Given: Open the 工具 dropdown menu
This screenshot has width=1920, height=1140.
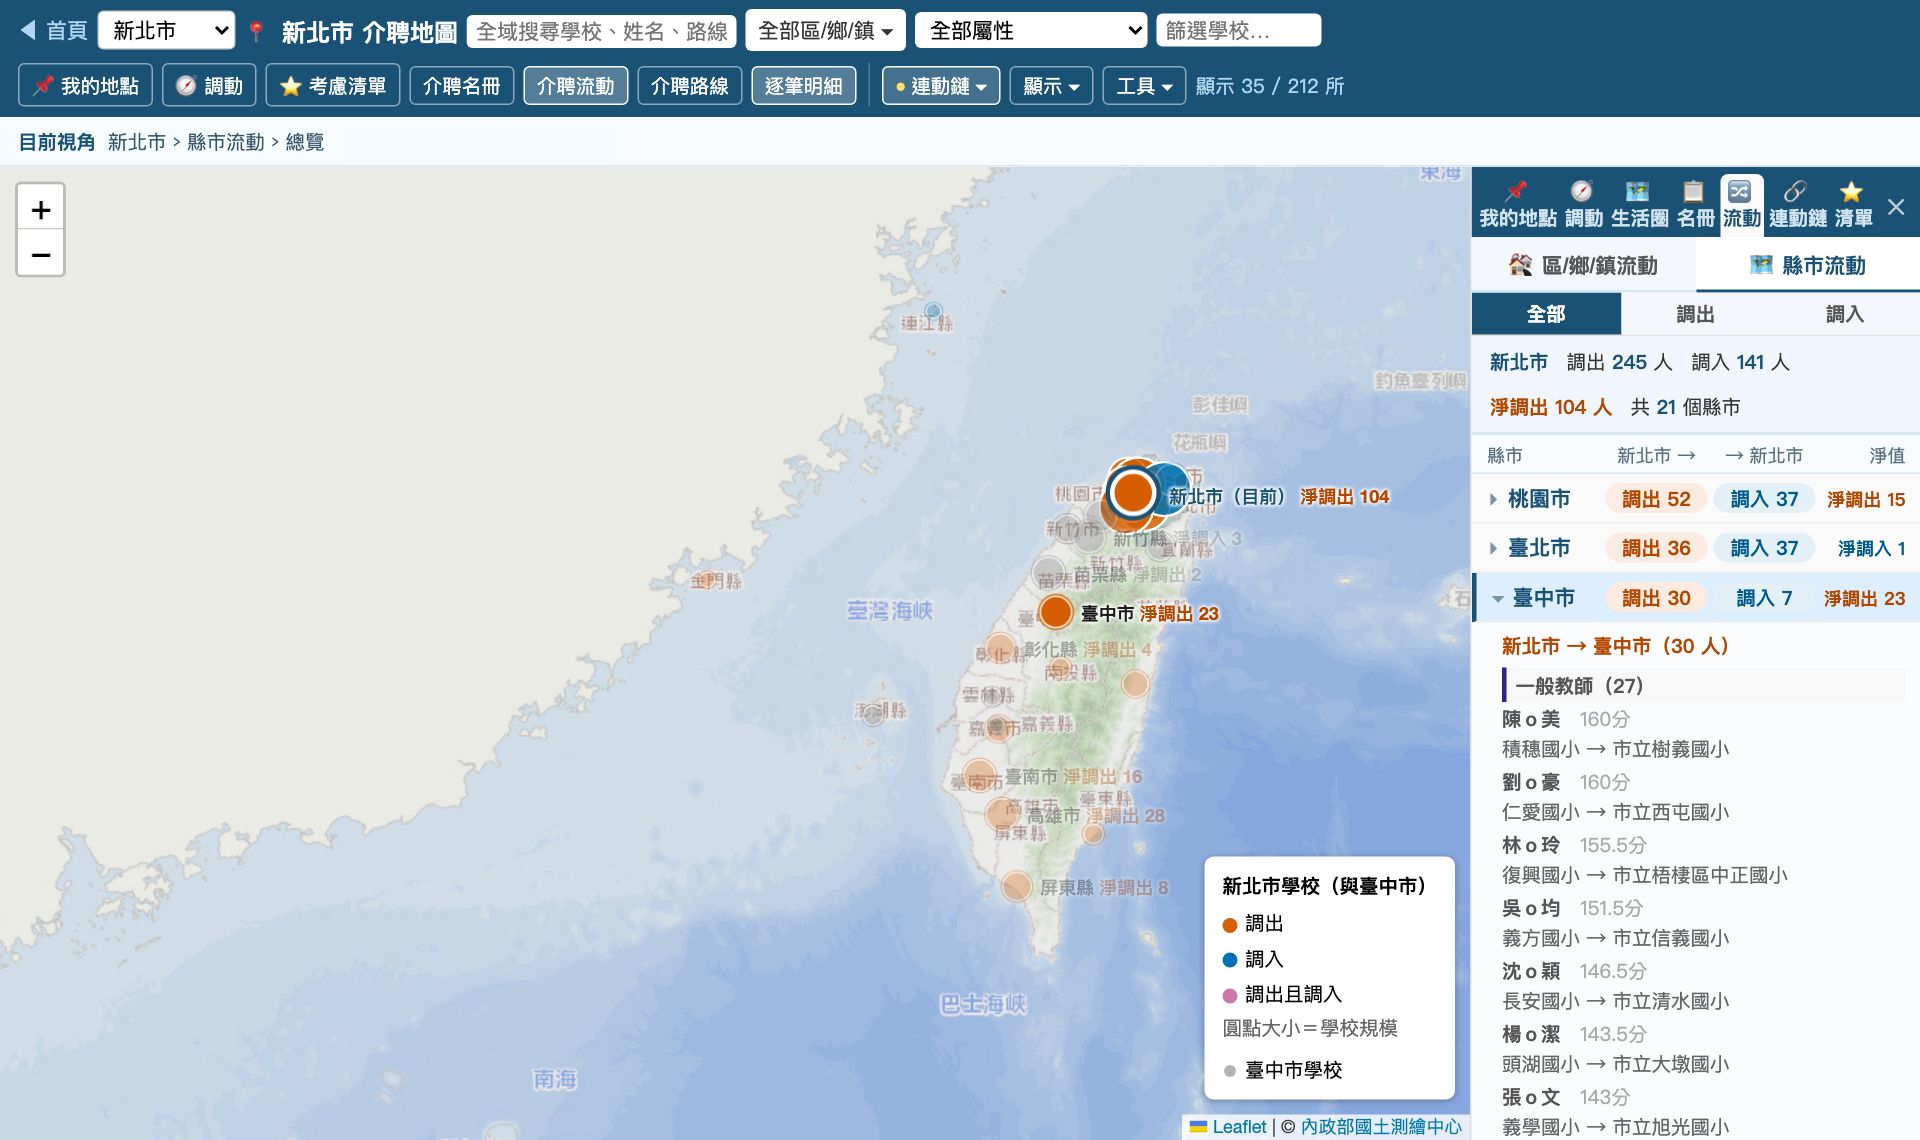Looking at the screenshot, I should tap(1144, 86).
